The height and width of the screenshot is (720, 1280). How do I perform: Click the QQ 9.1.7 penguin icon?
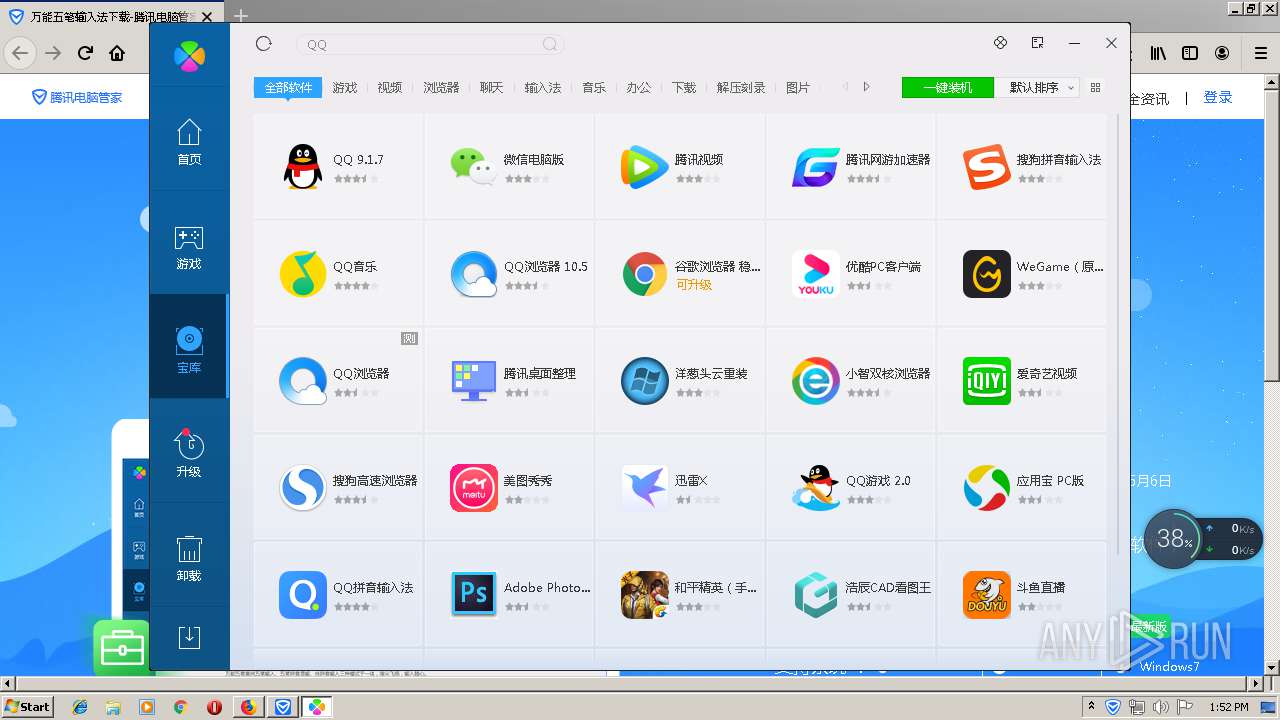(303, 166)
